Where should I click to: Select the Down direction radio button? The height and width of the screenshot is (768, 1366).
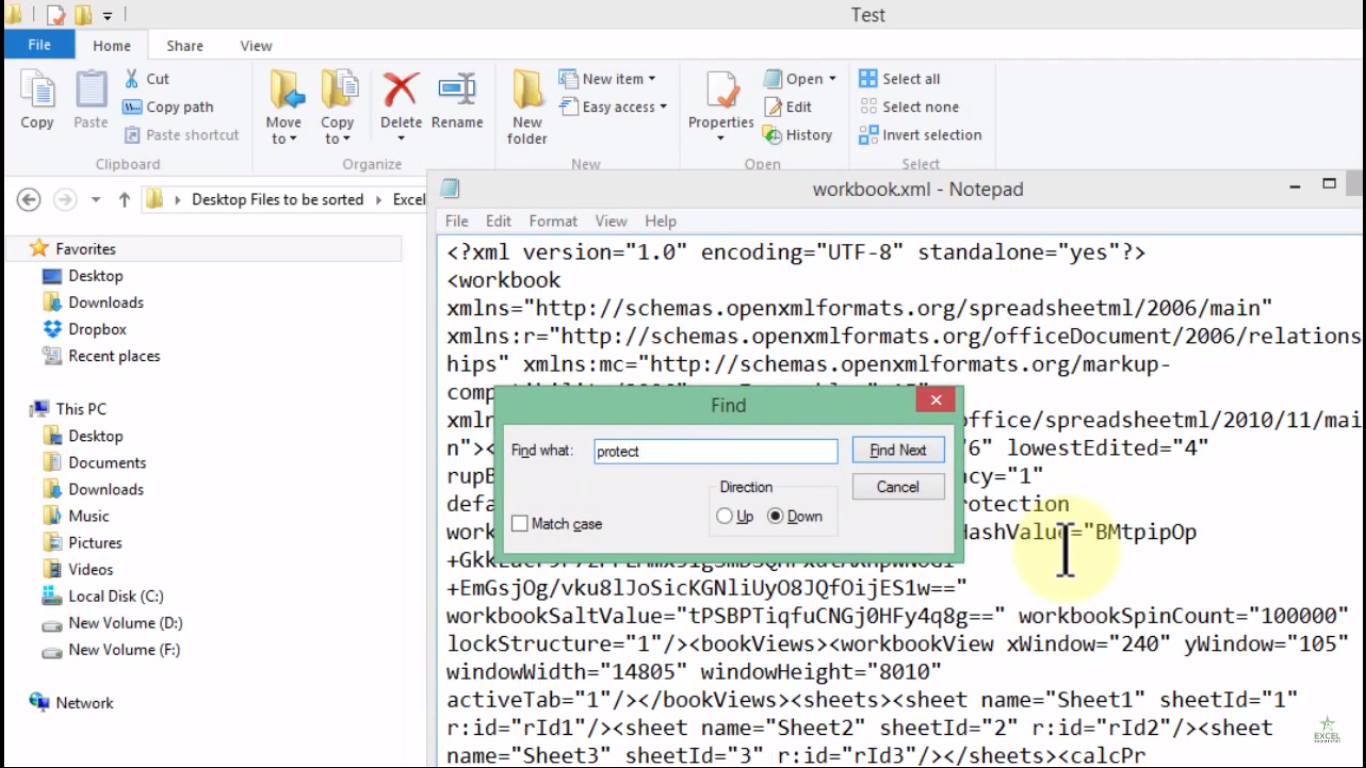tap(775, 516)
